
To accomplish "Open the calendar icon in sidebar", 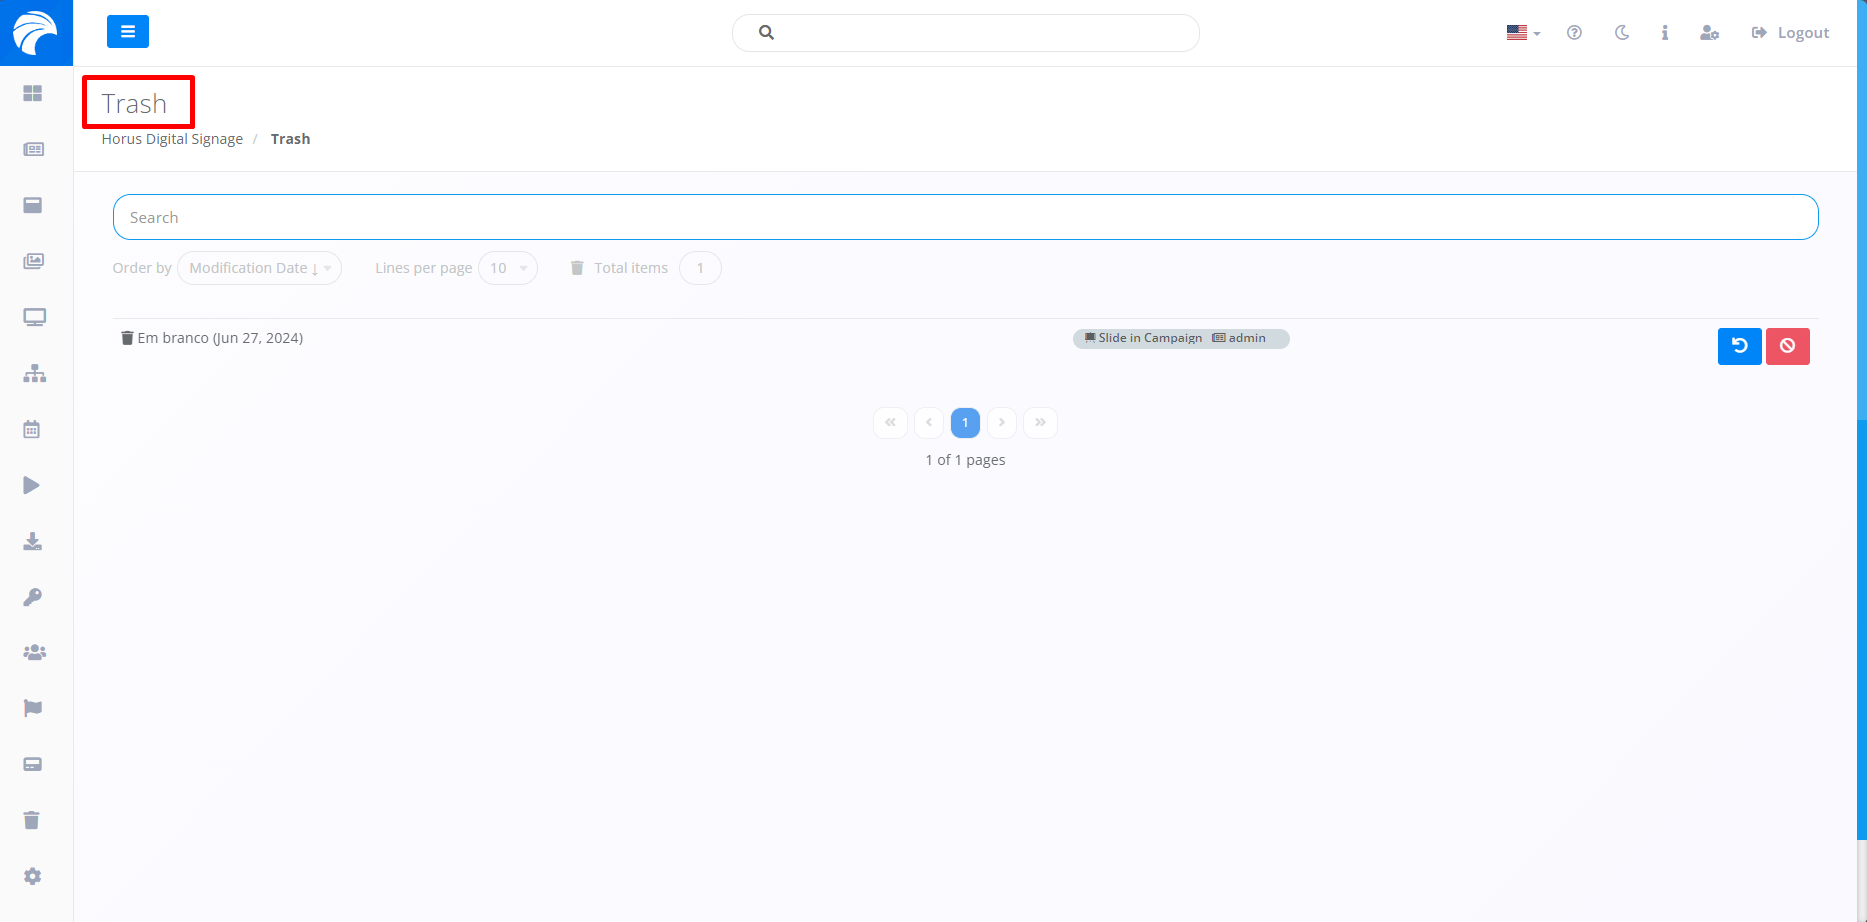I will point(32,430).
